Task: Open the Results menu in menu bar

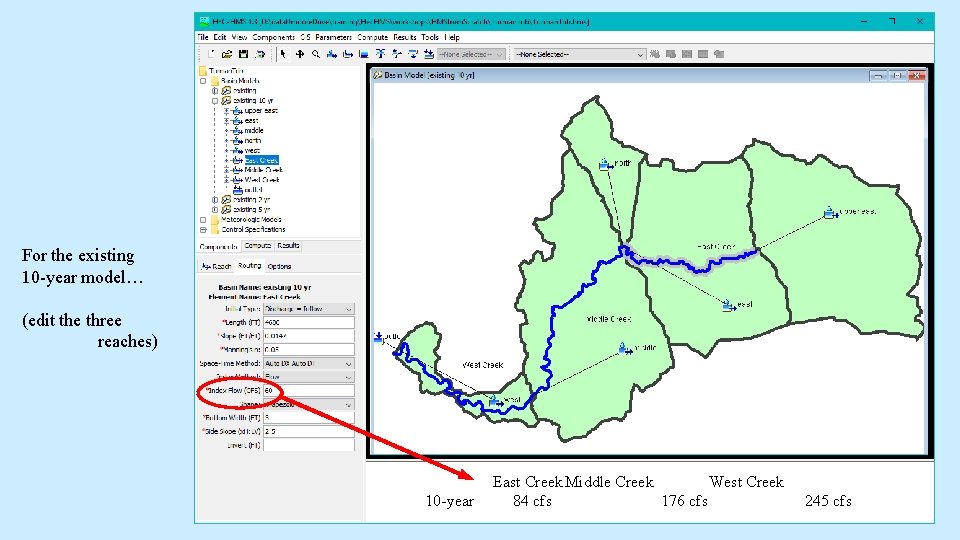Action: pyautogui.click(x=405, y=37)
